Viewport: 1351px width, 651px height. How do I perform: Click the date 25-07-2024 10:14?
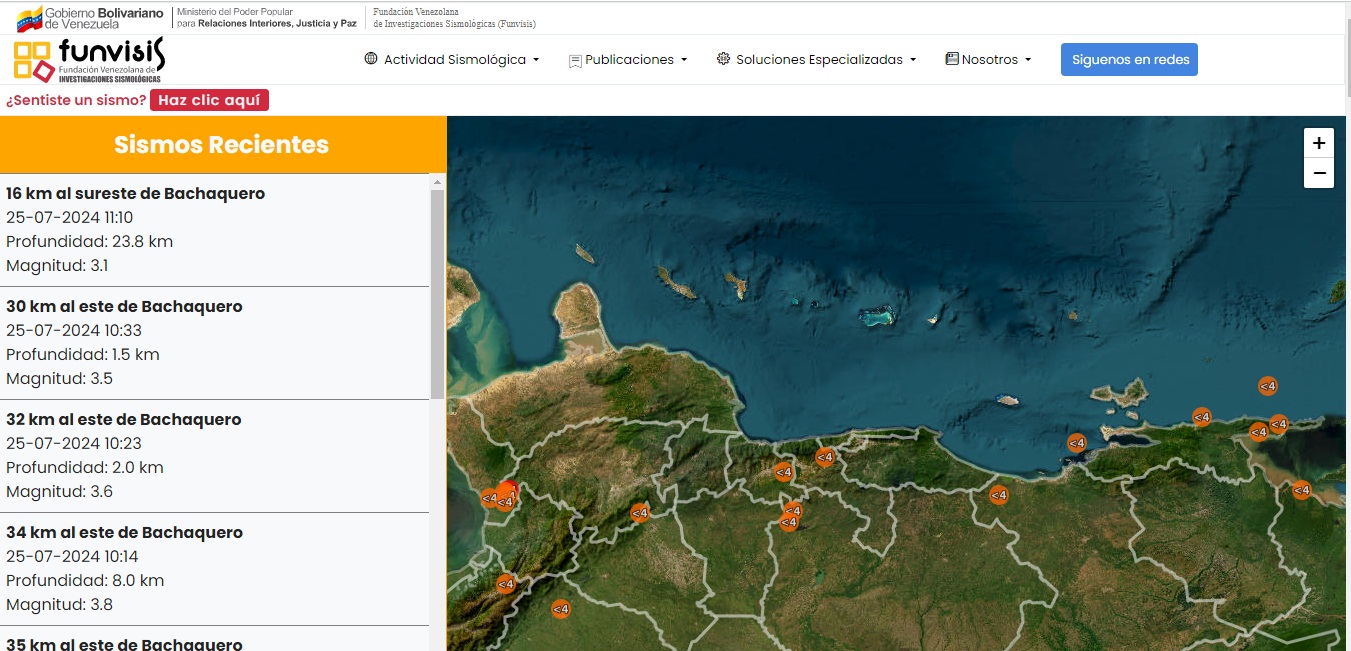coord(72,557)
